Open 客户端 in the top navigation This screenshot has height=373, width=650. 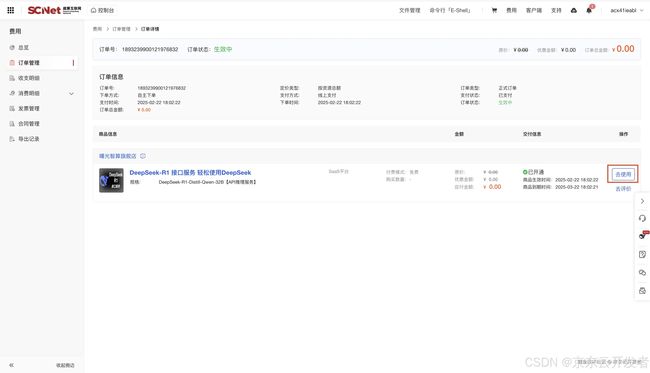534,10
